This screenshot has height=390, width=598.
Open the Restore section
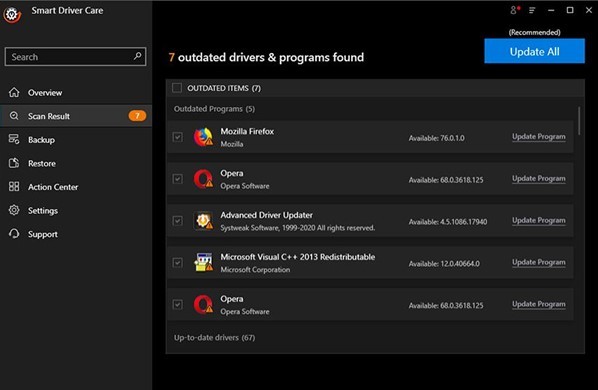point(76,163)
